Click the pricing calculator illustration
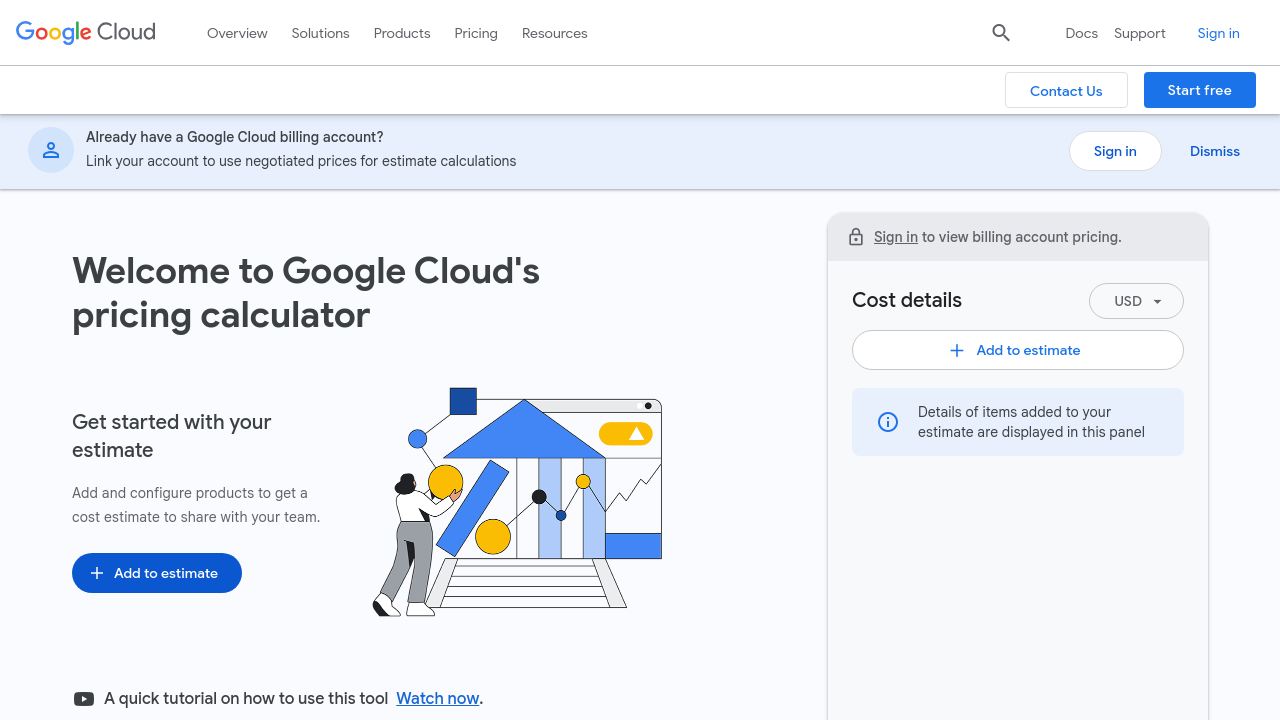 [x=517, y=502]
